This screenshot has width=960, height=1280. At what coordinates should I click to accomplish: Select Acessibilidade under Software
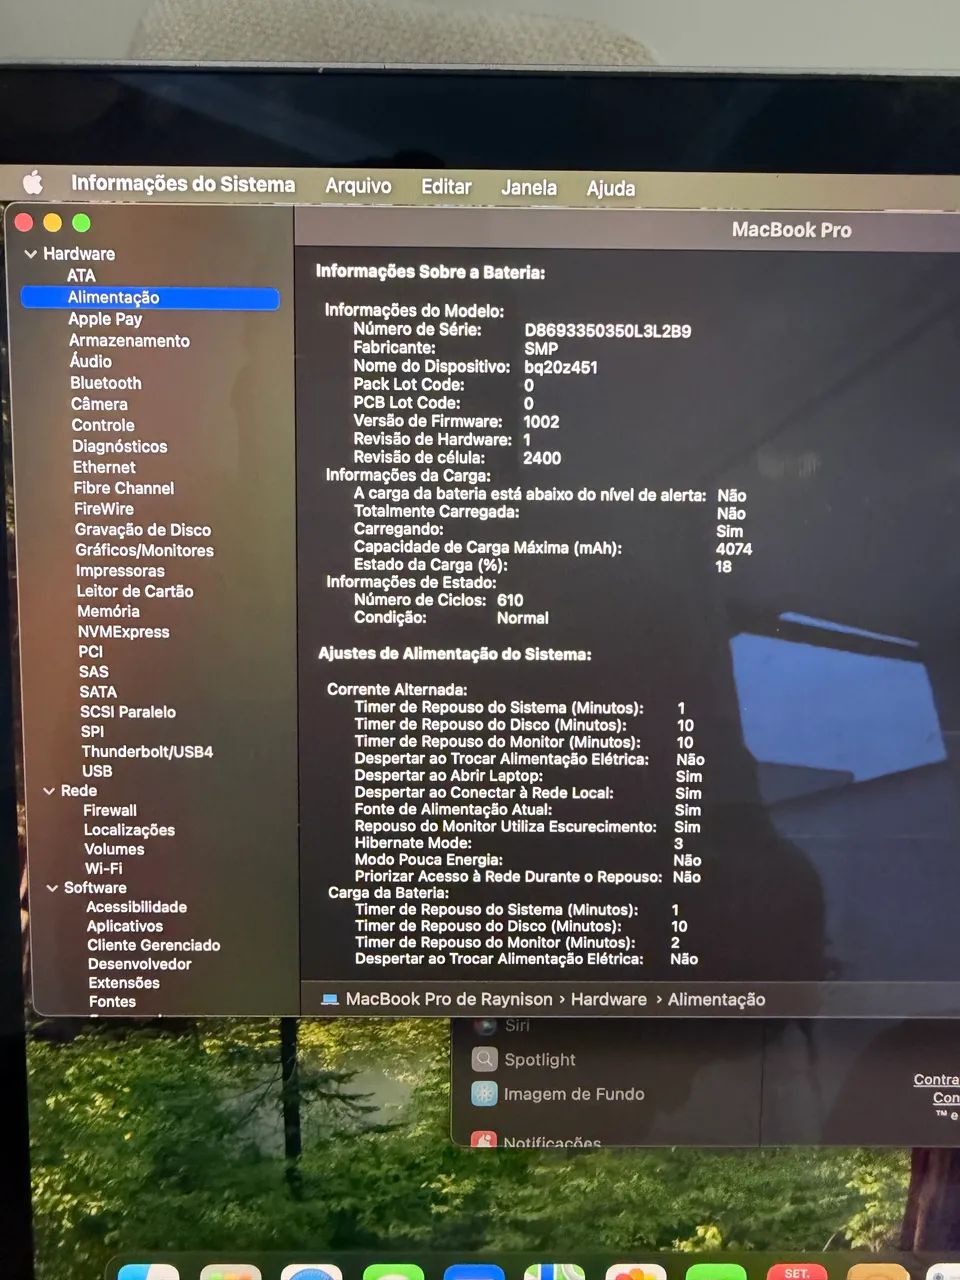pos(136,907)
